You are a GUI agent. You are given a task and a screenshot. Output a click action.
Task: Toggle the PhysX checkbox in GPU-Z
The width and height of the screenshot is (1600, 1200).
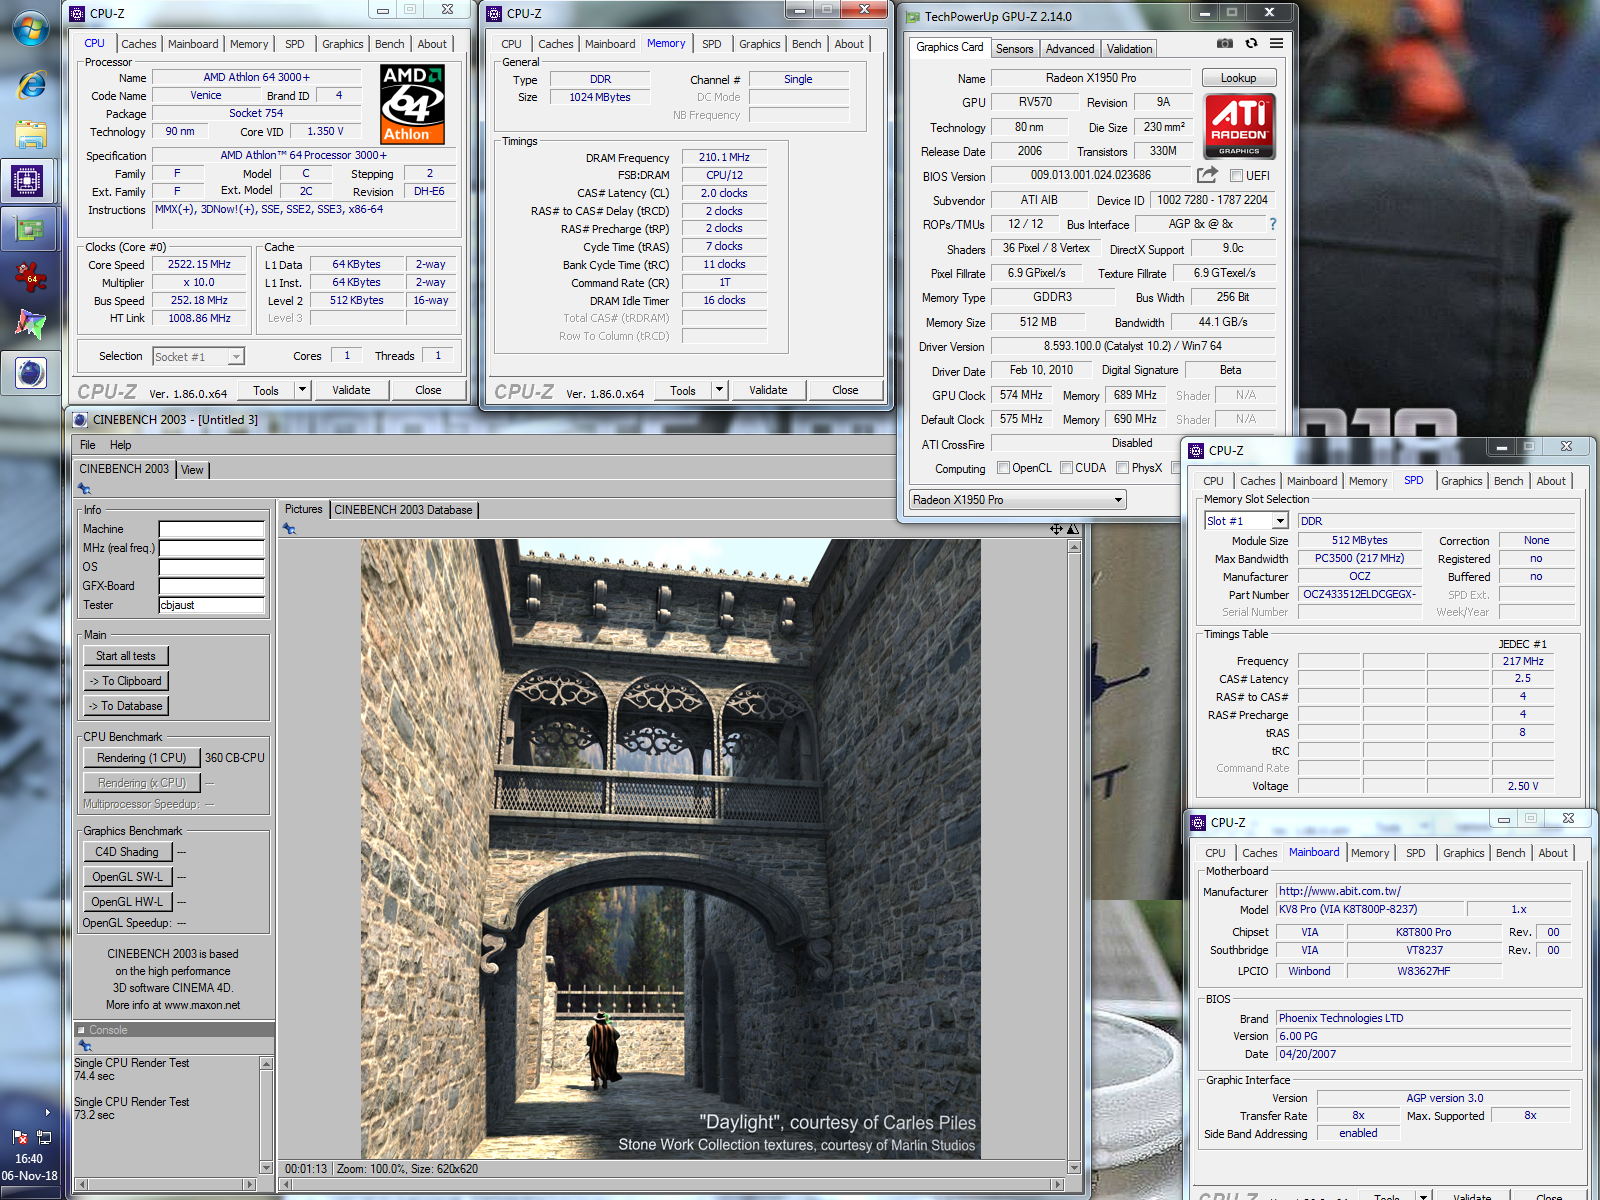click(x=1122, y=468)
